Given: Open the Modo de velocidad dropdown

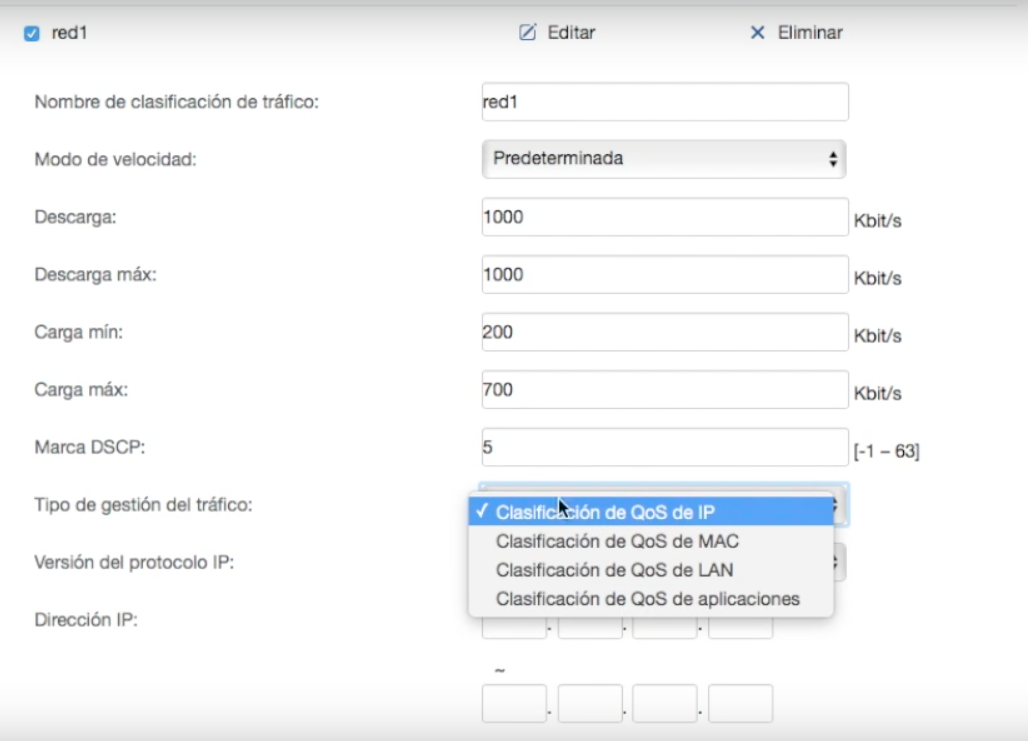Looking at the screenshot, I should pos(664,159).
